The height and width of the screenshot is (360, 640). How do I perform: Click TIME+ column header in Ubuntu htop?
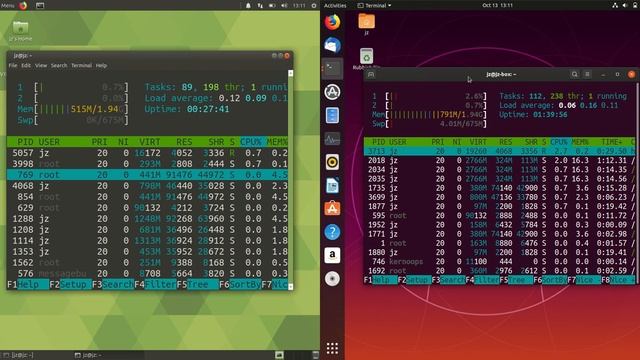point(611,142)
